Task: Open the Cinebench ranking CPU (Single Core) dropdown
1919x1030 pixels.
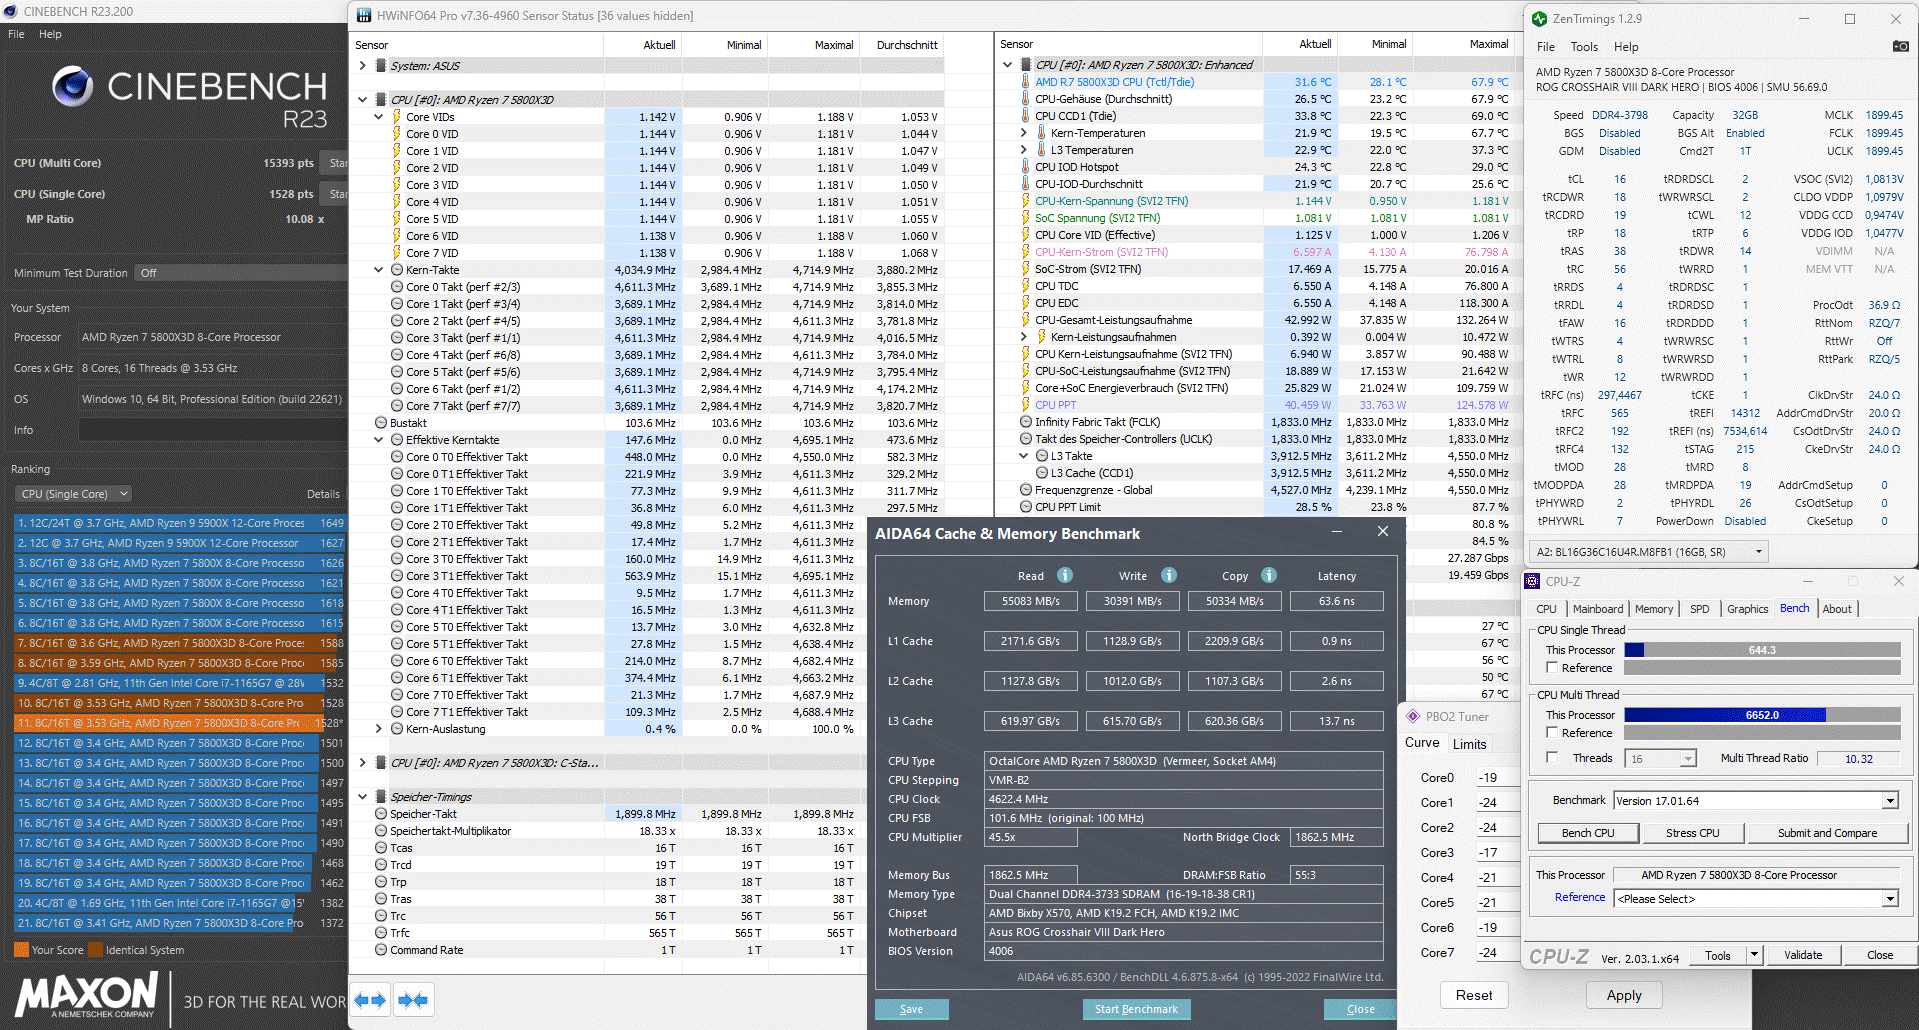Action: pos(75,494)
